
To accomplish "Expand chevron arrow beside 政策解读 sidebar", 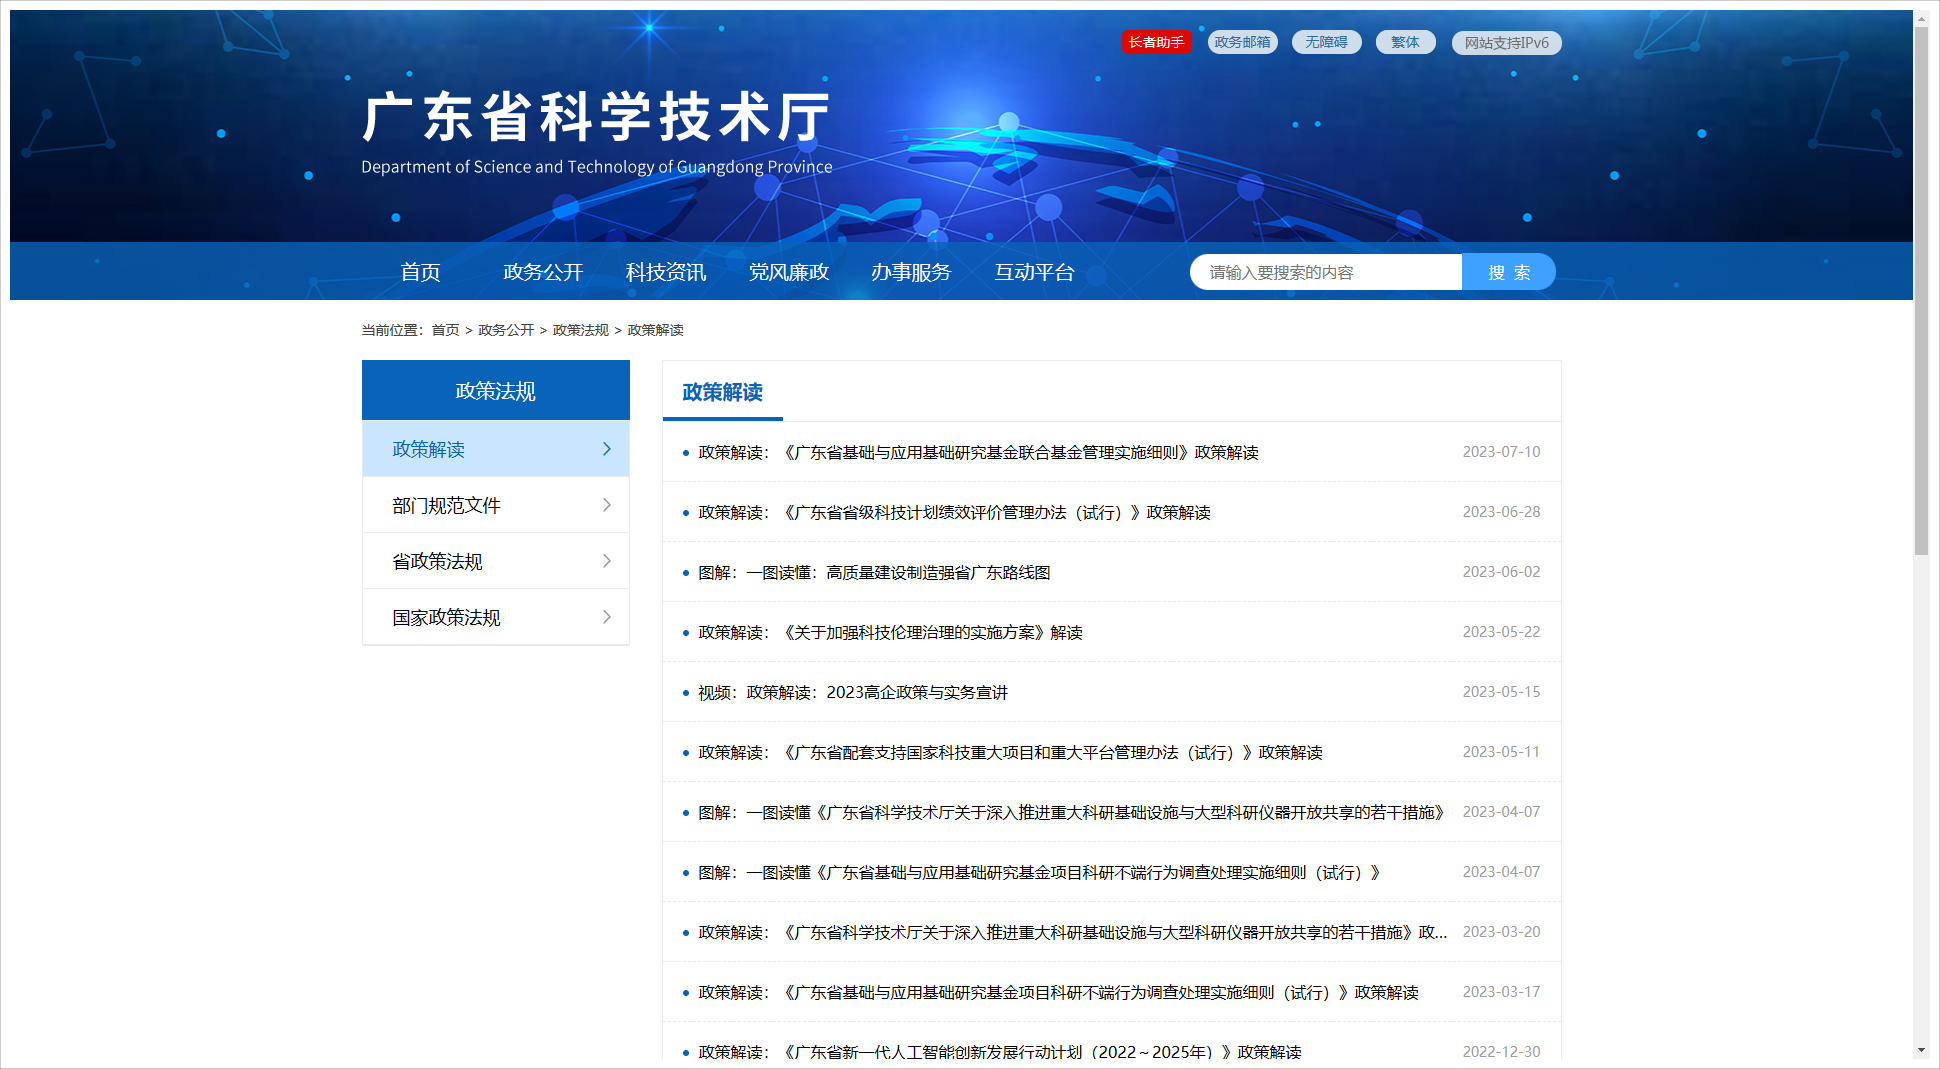I will click(x=606, y=449).
